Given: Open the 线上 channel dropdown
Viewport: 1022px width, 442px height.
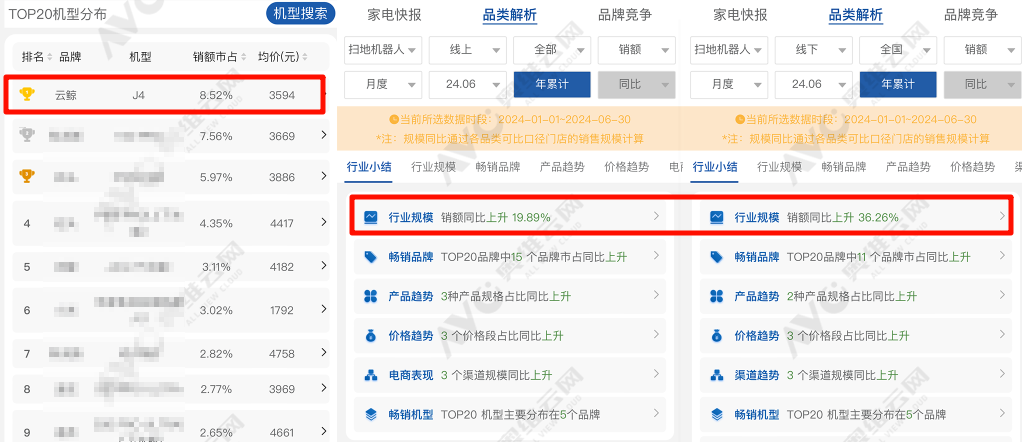Looking at the screenshot, I should coord(467,50).
